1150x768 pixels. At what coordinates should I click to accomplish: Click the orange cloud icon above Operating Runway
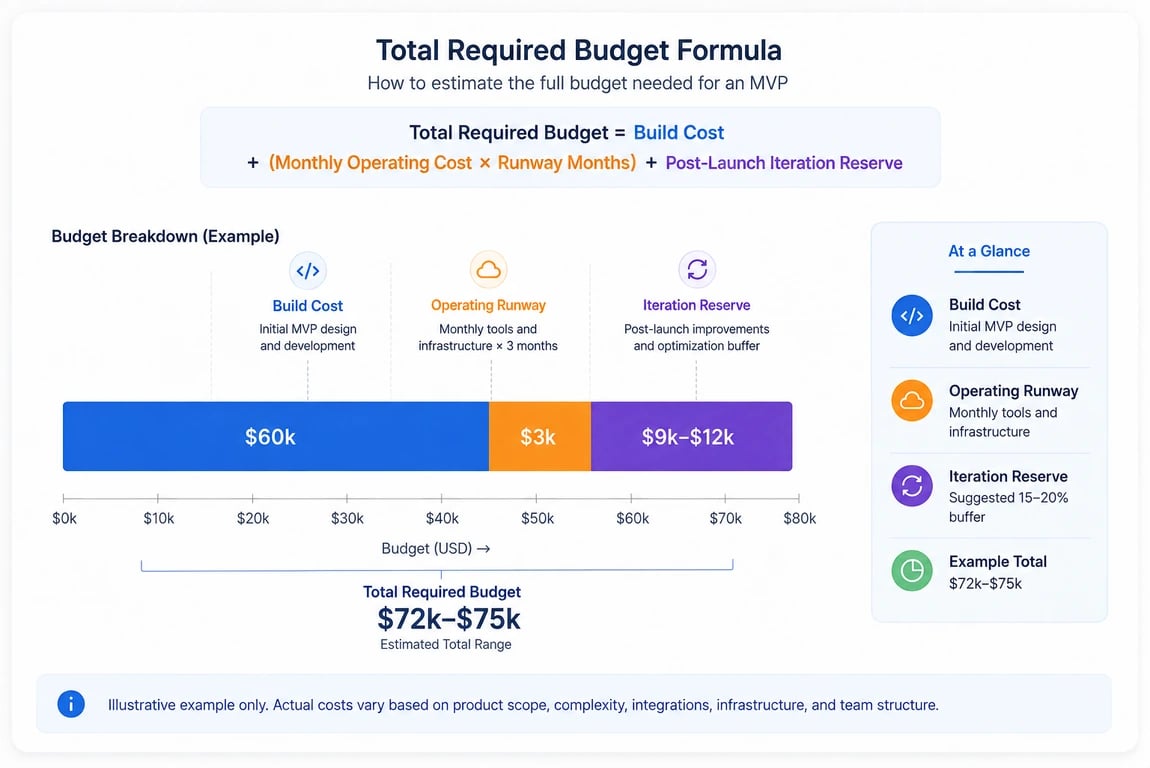pyautogui.click(x=488, y=270)
